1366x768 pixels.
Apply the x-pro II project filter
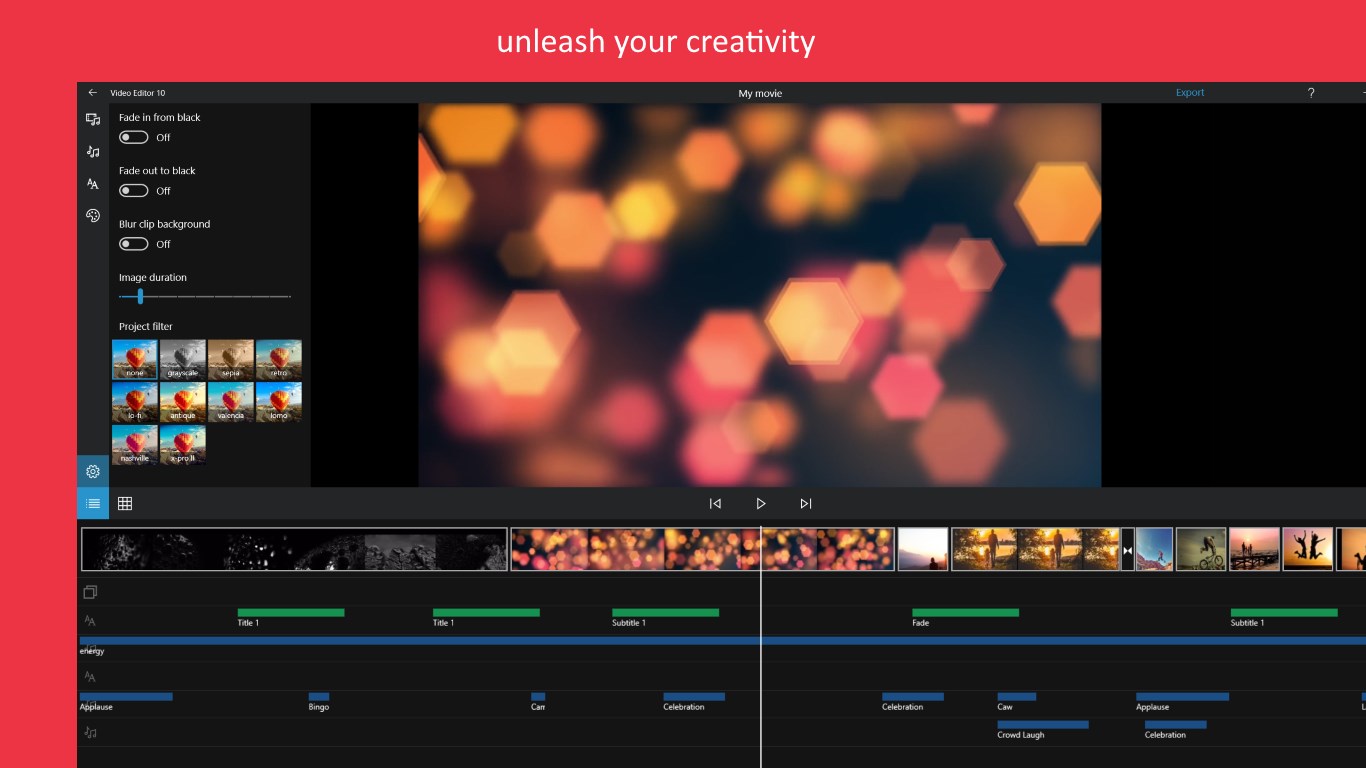[x=183, y=445]
